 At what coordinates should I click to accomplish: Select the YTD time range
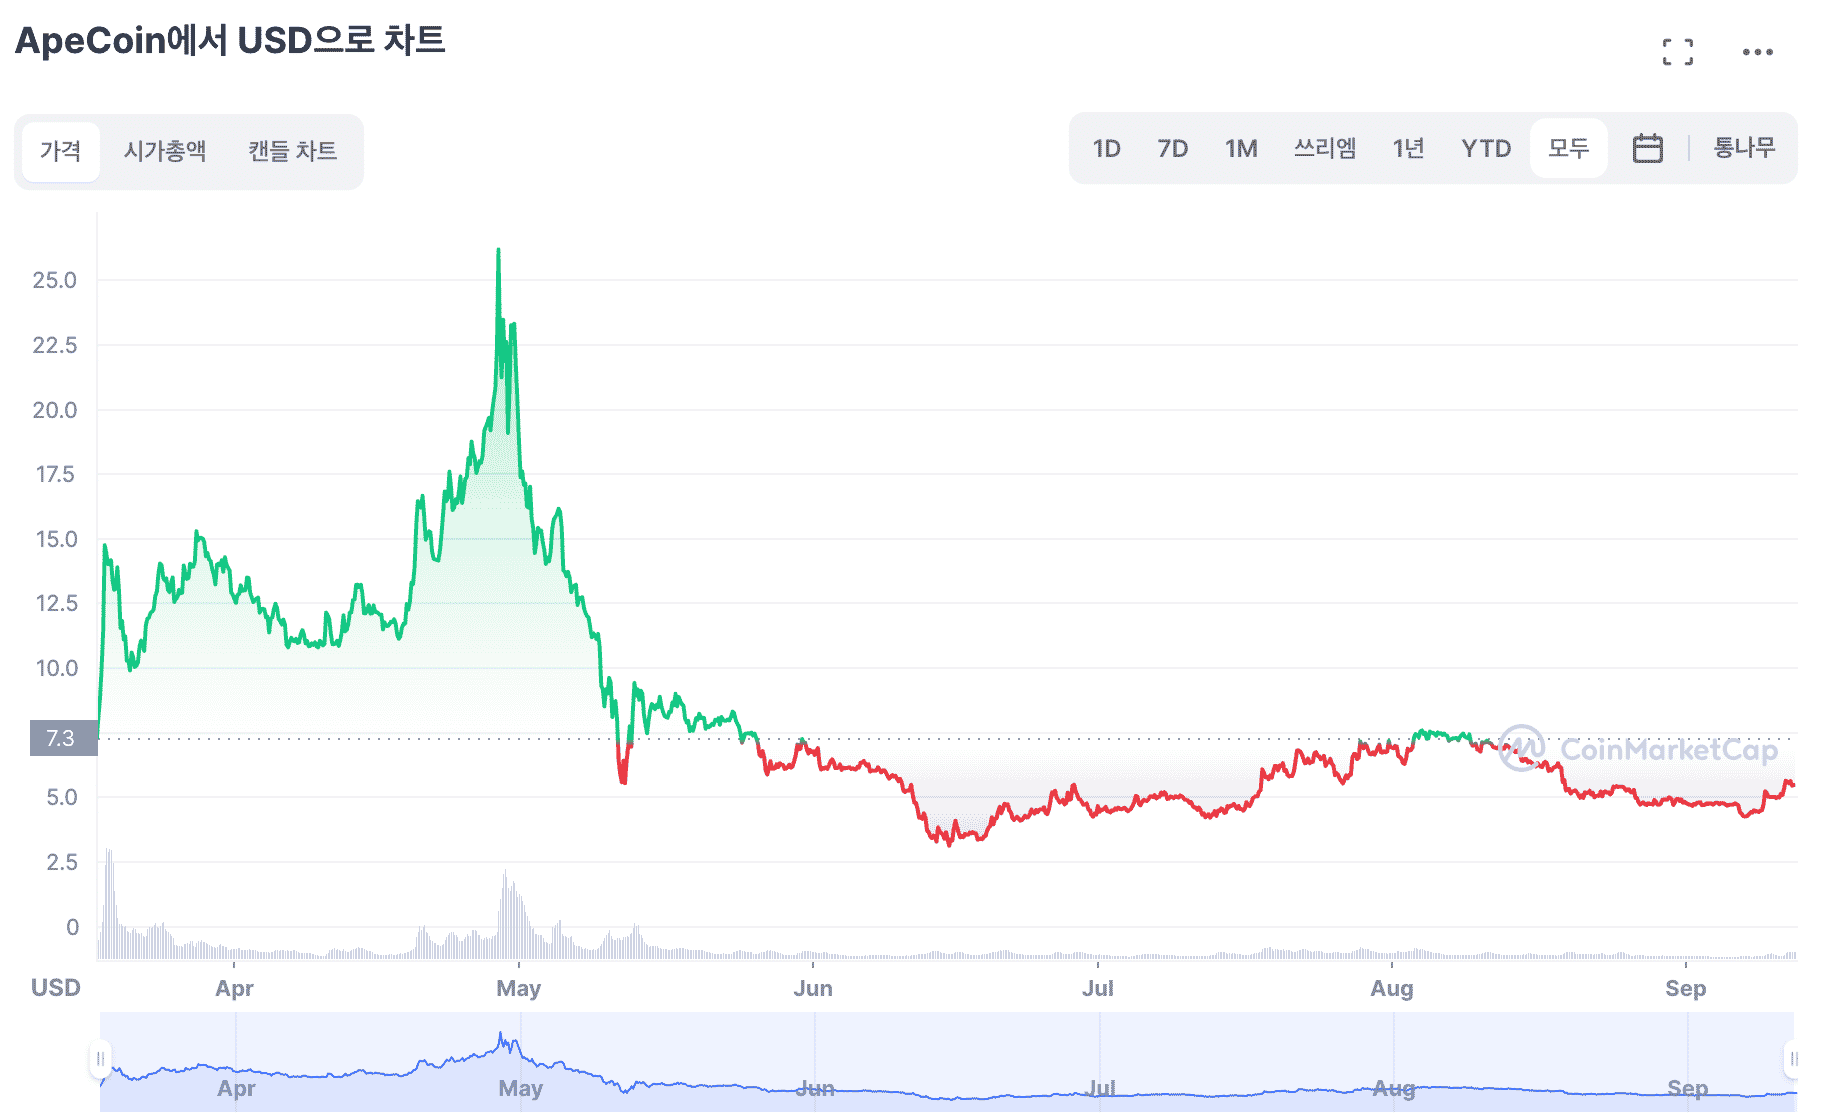coord(1486,148)
